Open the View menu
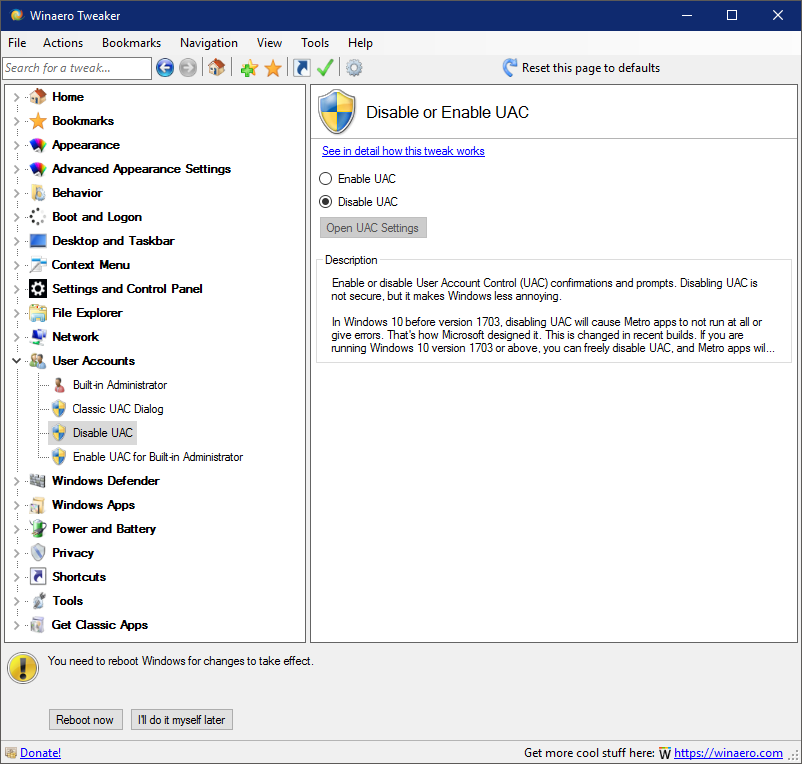This screenshot has height=764, width=802. [x=269, y=43]
